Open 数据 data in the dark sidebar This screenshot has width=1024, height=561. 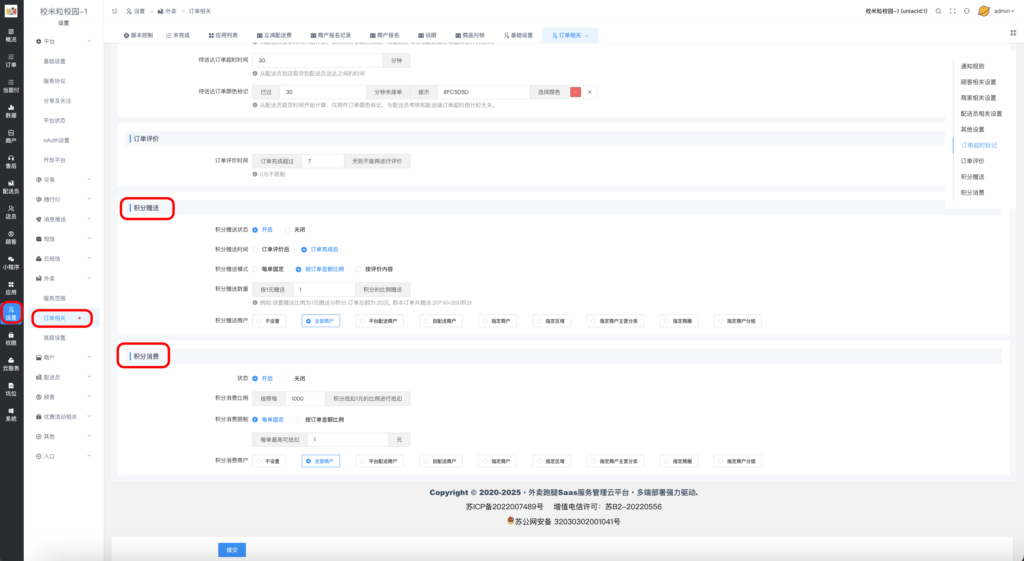[11, 111]
